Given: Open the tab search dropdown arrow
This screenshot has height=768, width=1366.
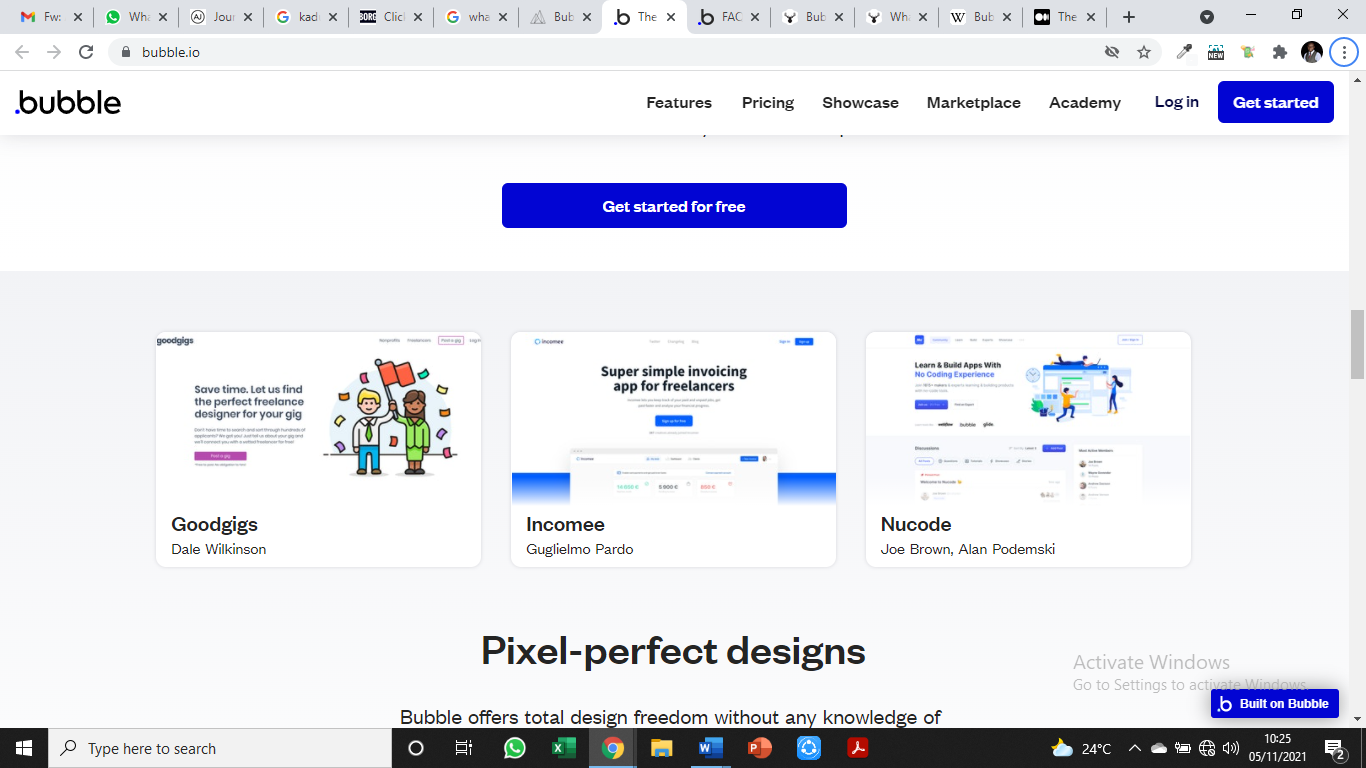Looking at the screenshot, I should pyautogui.click(x=1207, y=17).
